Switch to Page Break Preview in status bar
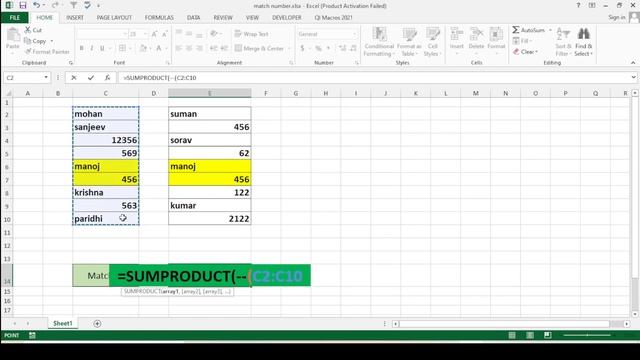This screenshot has height=360, width=640. [548, 336]
